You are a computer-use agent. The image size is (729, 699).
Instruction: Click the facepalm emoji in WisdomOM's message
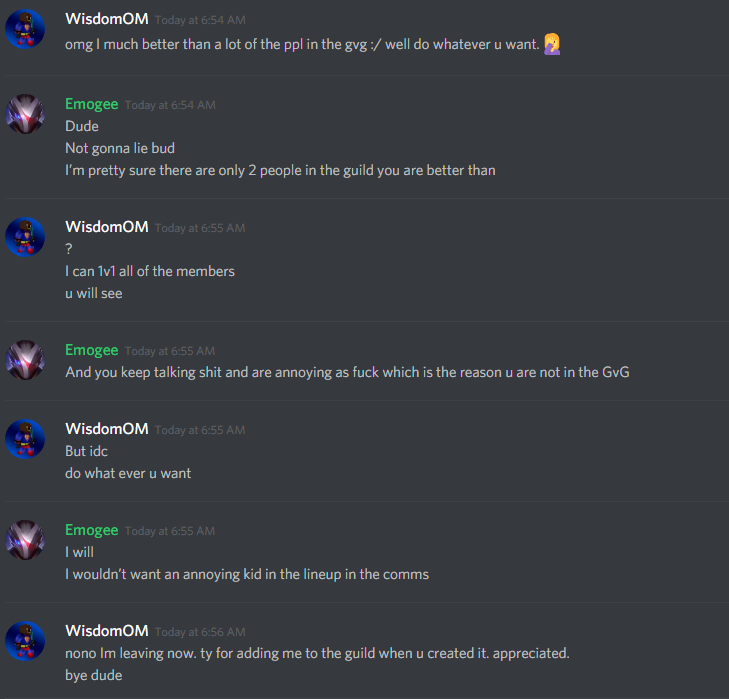pos(552,44)
